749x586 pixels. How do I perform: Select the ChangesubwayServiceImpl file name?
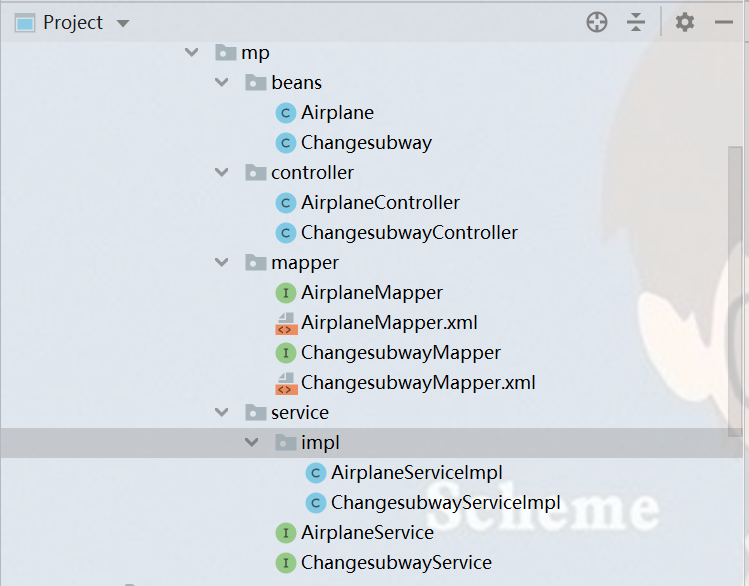[446, 503]
